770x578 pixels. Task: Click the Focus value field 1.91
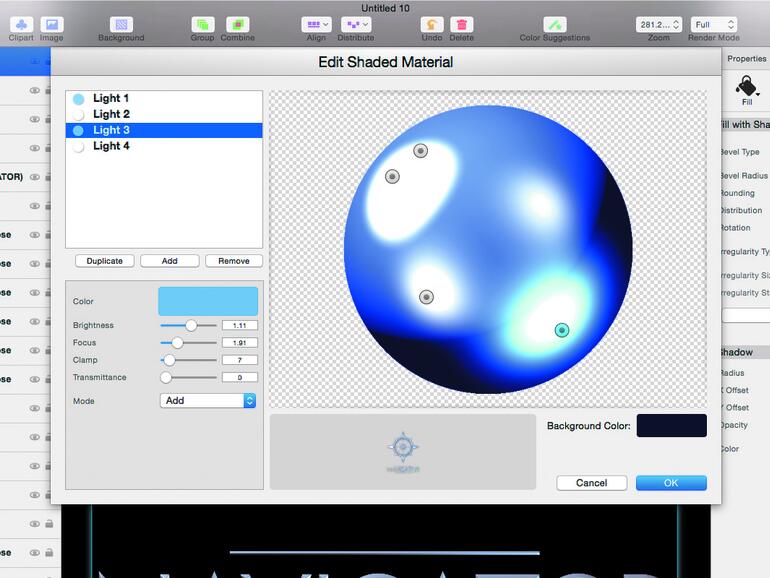tap(240, 343)
